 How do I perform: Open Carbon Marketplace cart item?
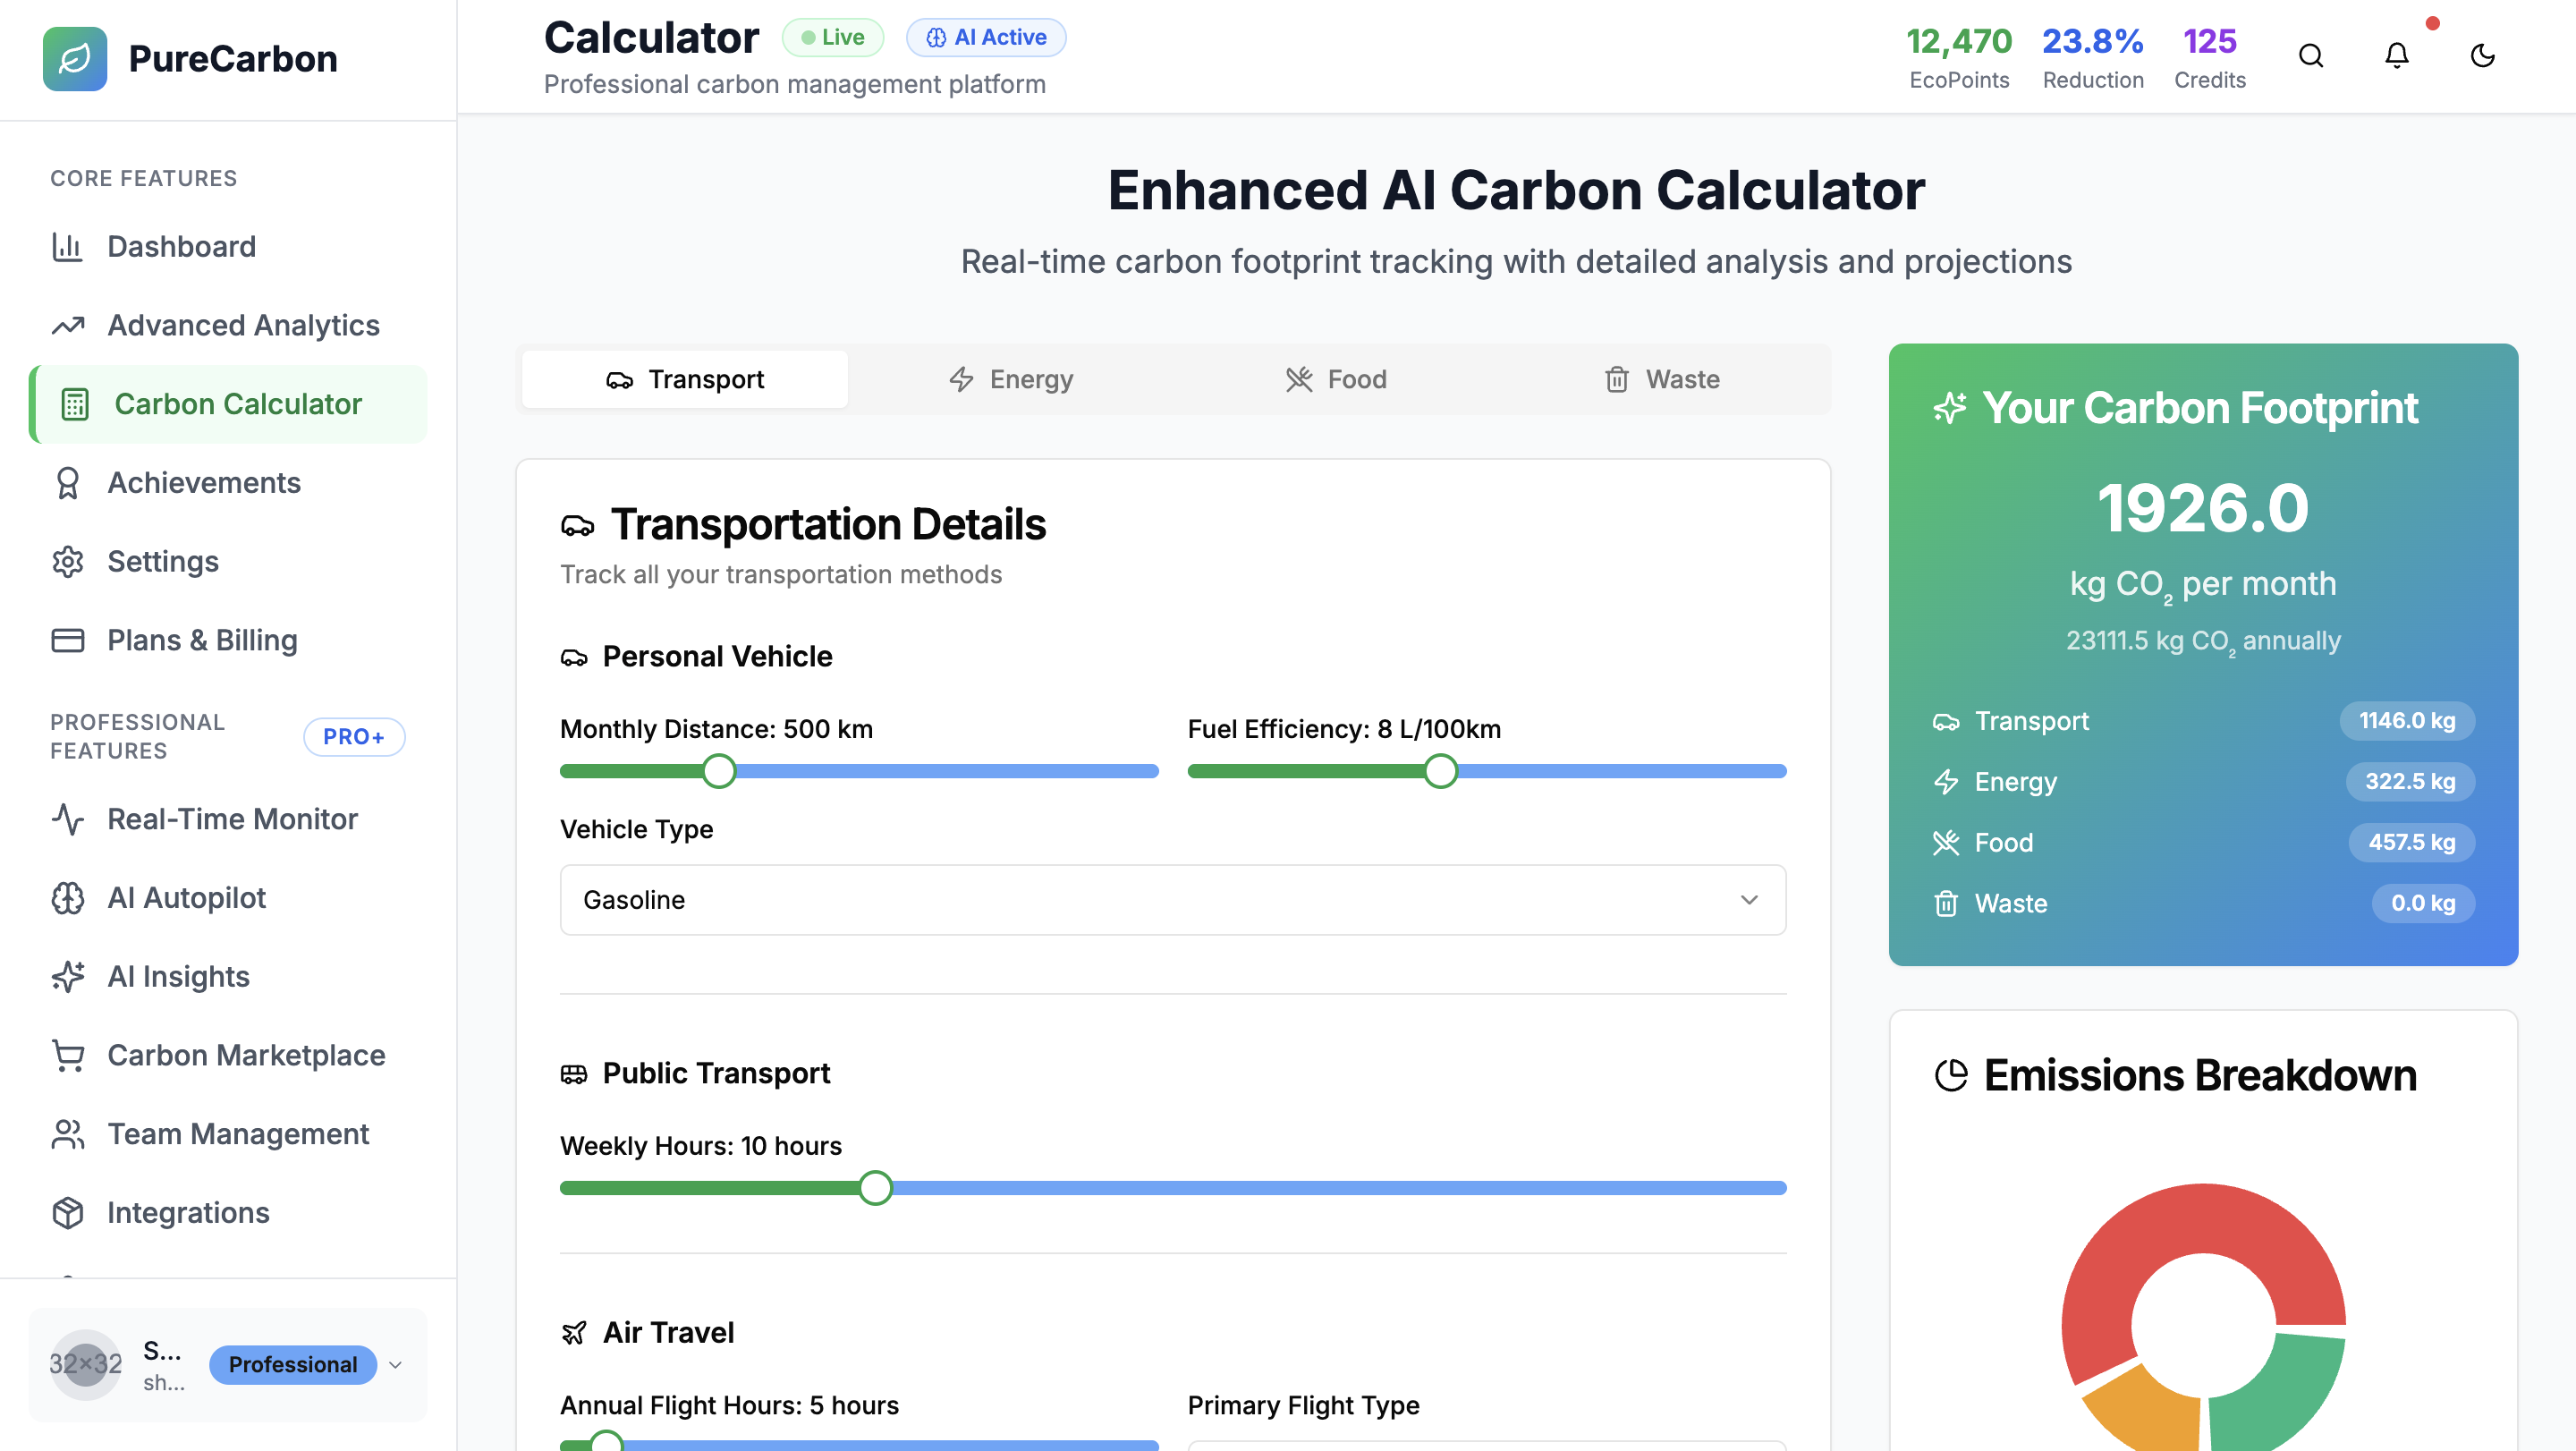(245, 1055)
